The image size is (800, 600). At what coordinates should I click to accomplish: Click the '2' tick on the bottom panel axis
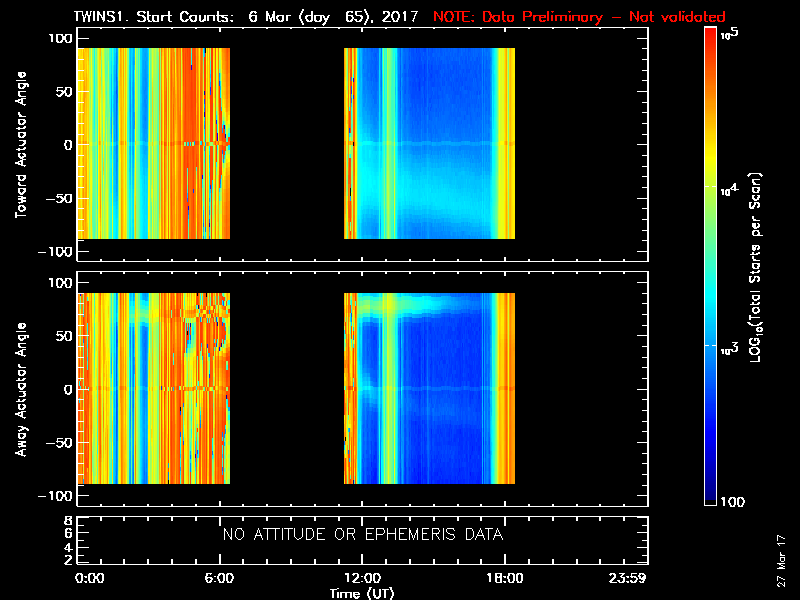(x=68, y=560)
